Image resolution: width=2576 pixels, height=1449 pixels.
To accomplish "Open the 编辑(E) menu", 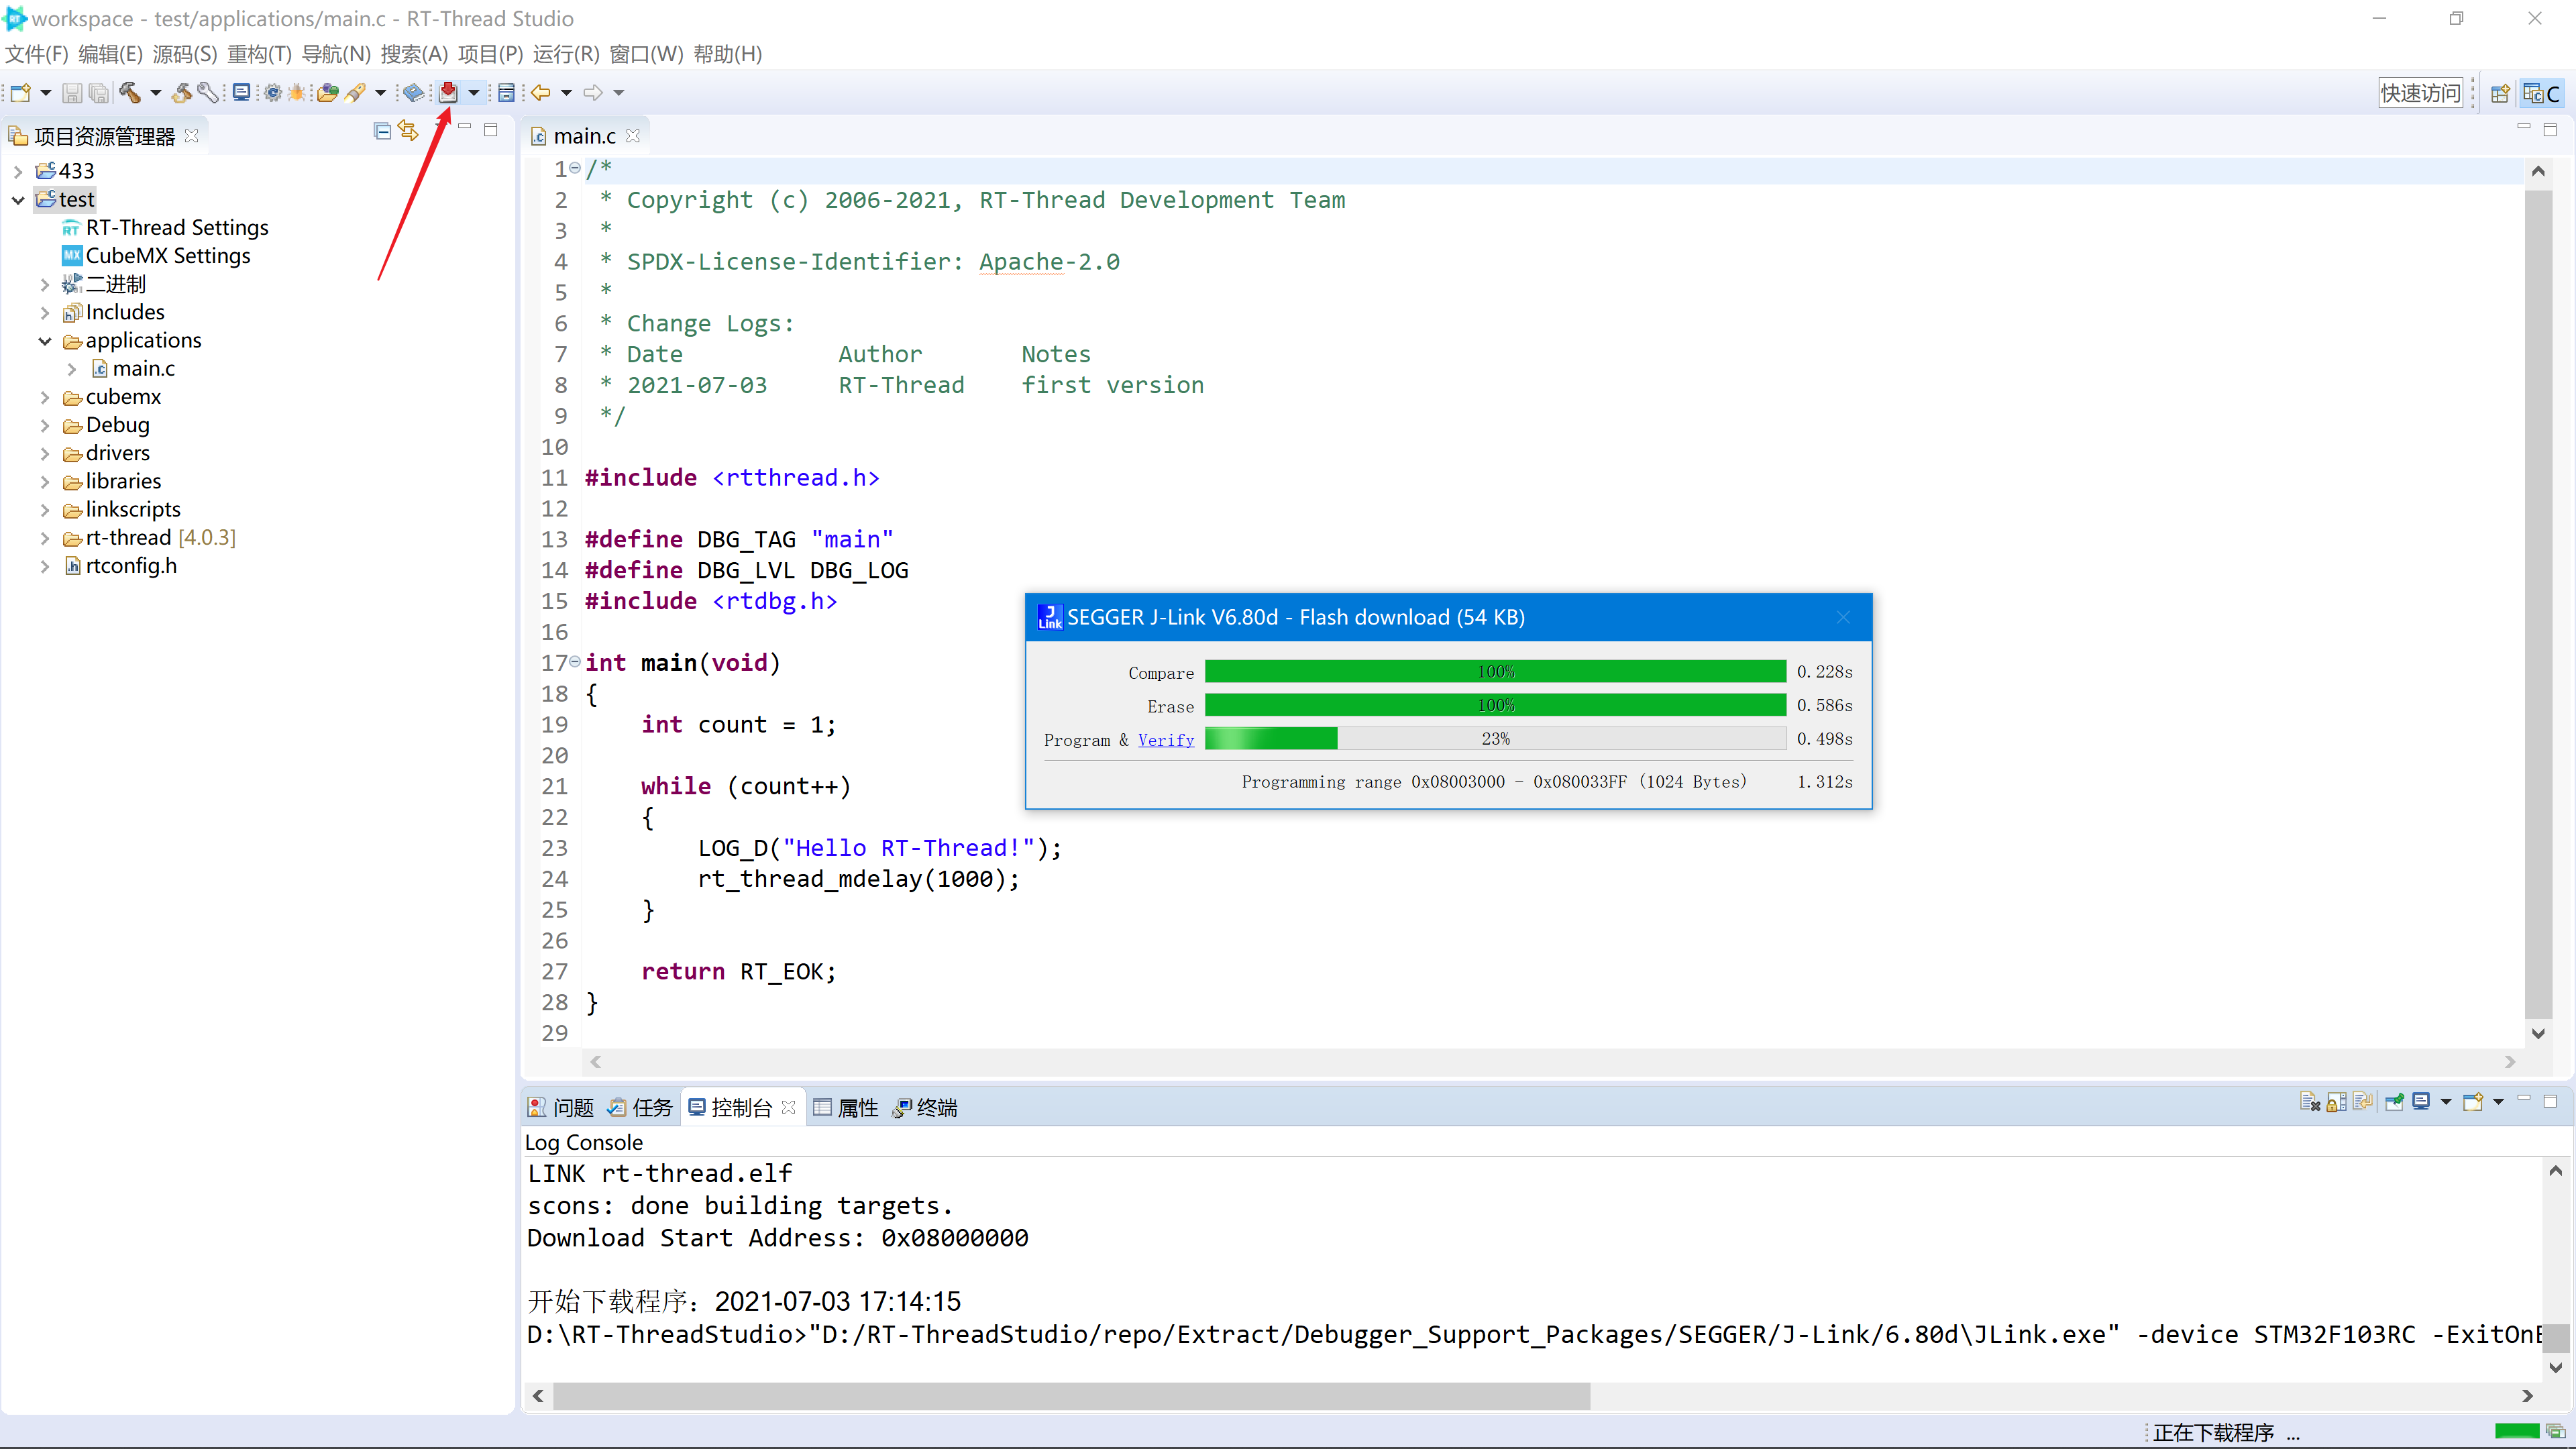I will 111,54.
